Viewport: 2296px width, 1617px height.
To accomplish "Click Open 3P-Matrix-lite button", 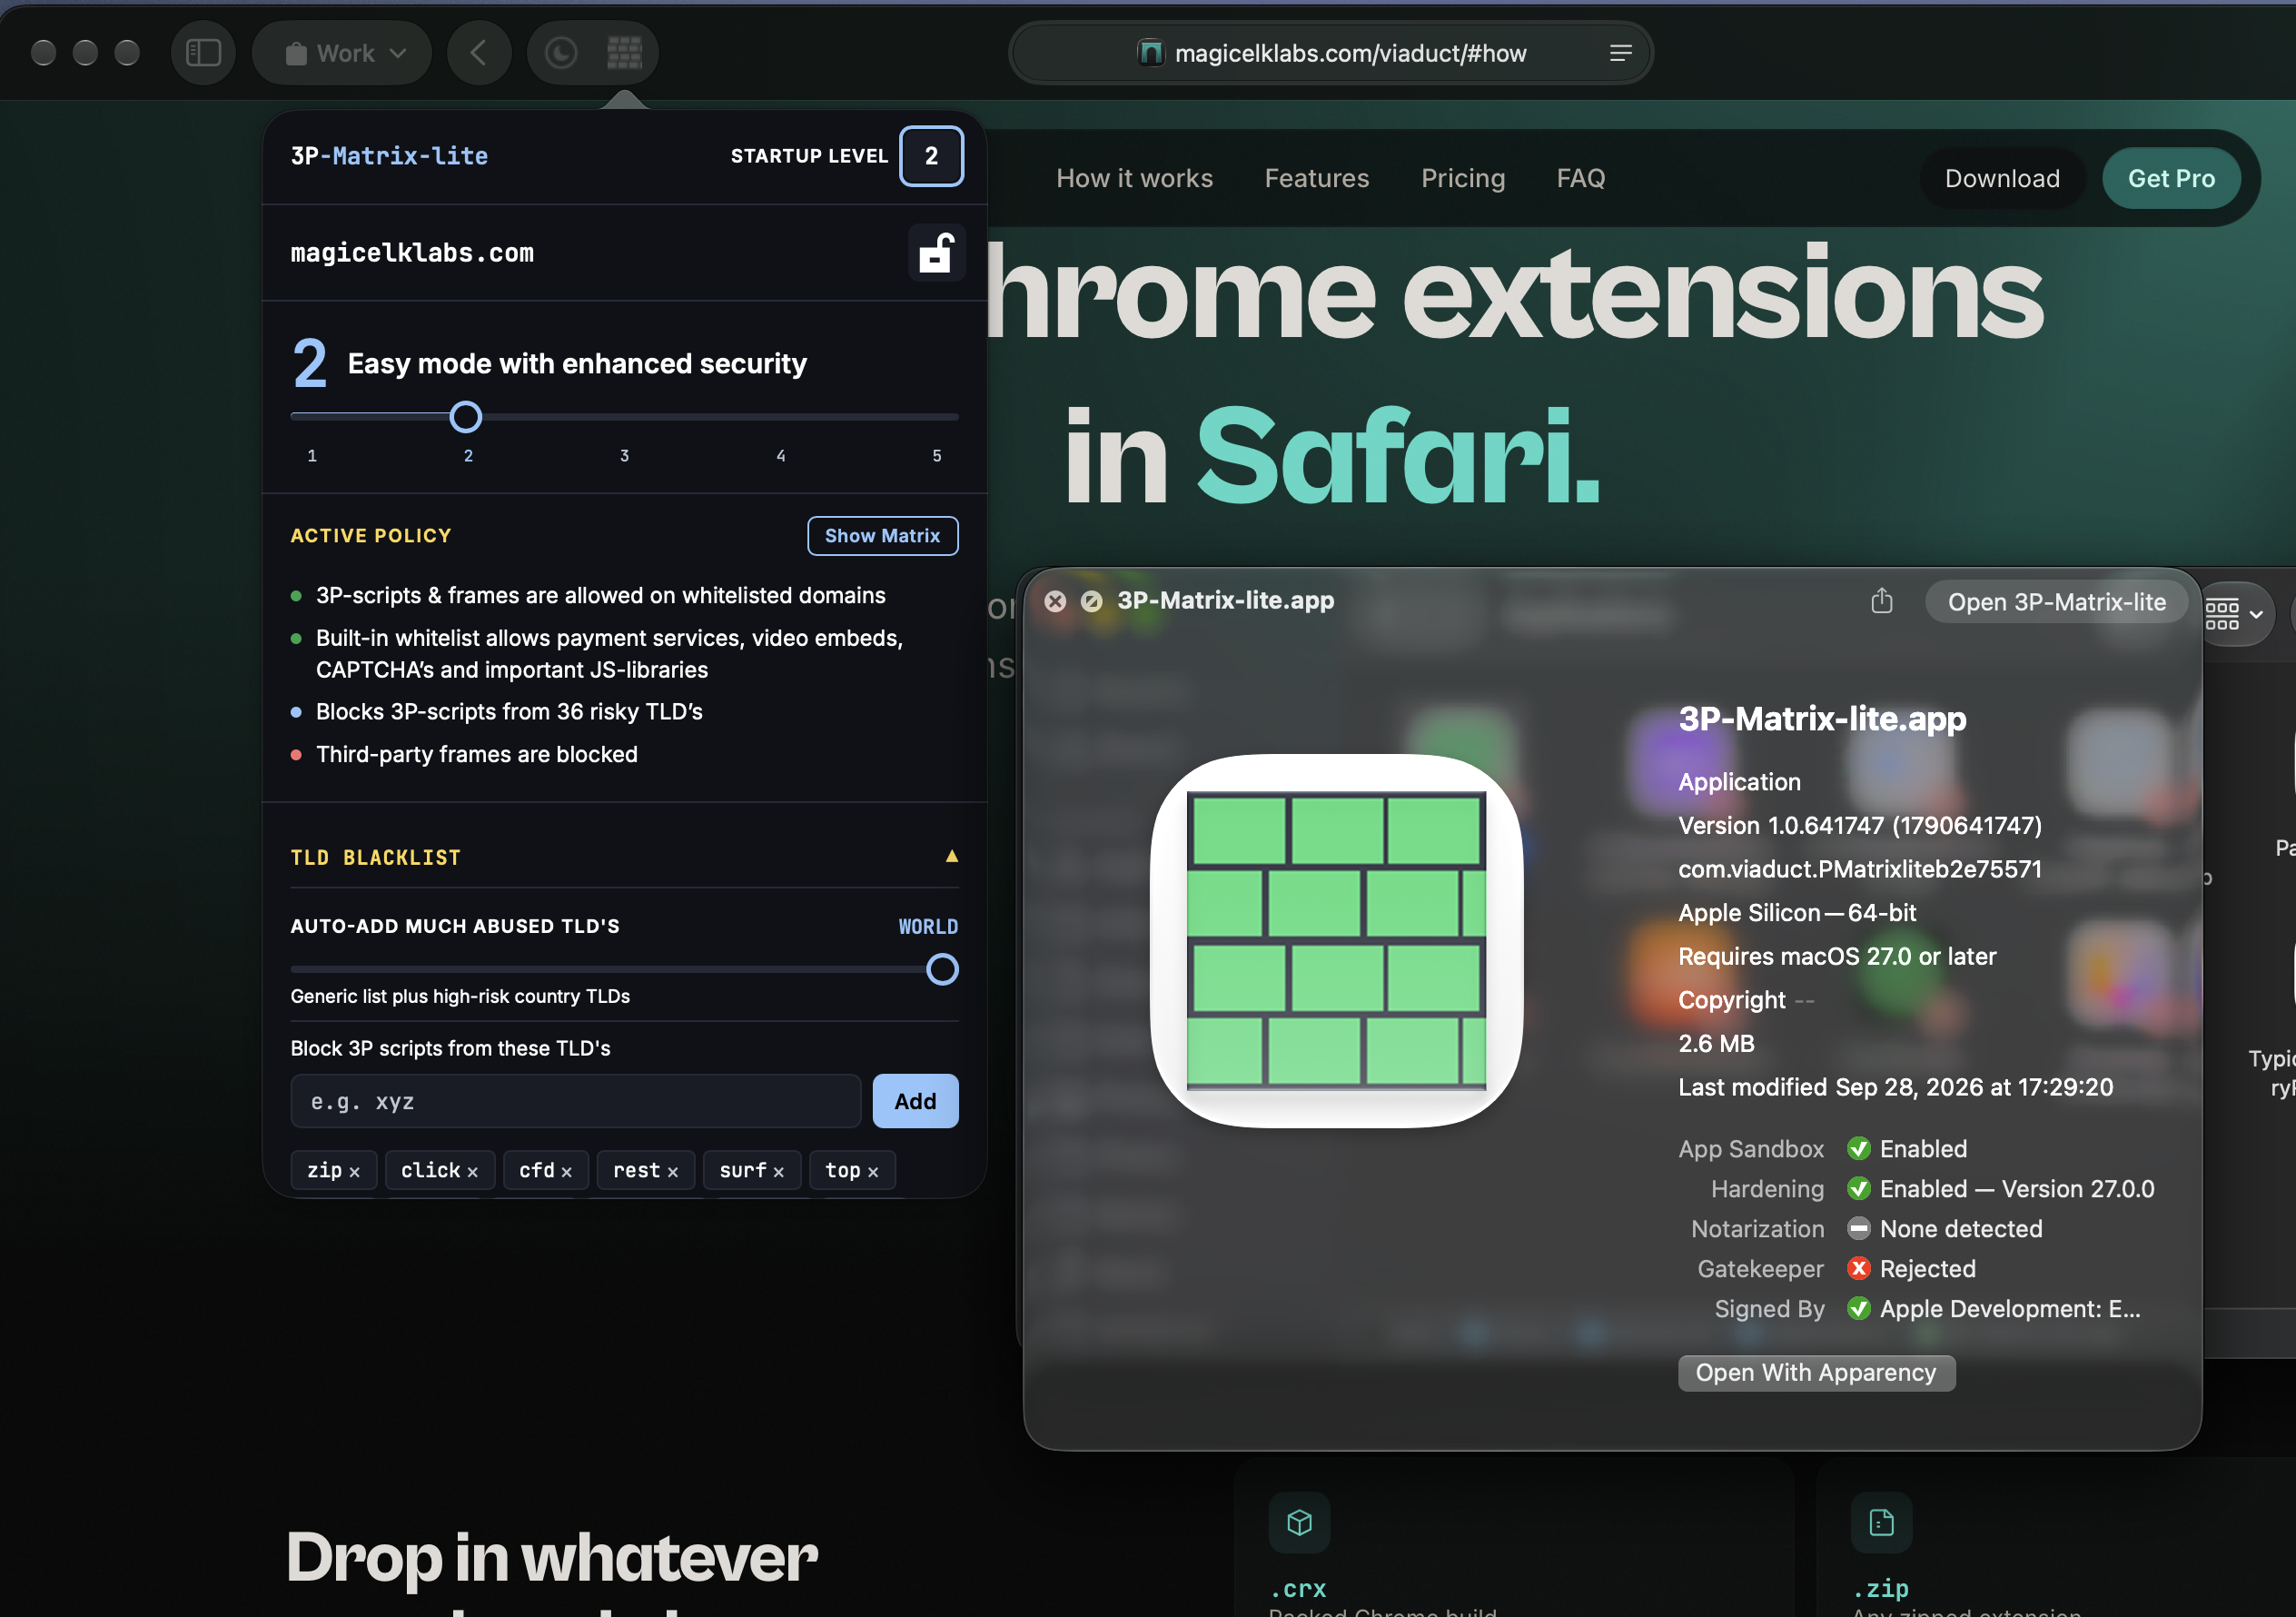I will click(x=2056, y=602).
